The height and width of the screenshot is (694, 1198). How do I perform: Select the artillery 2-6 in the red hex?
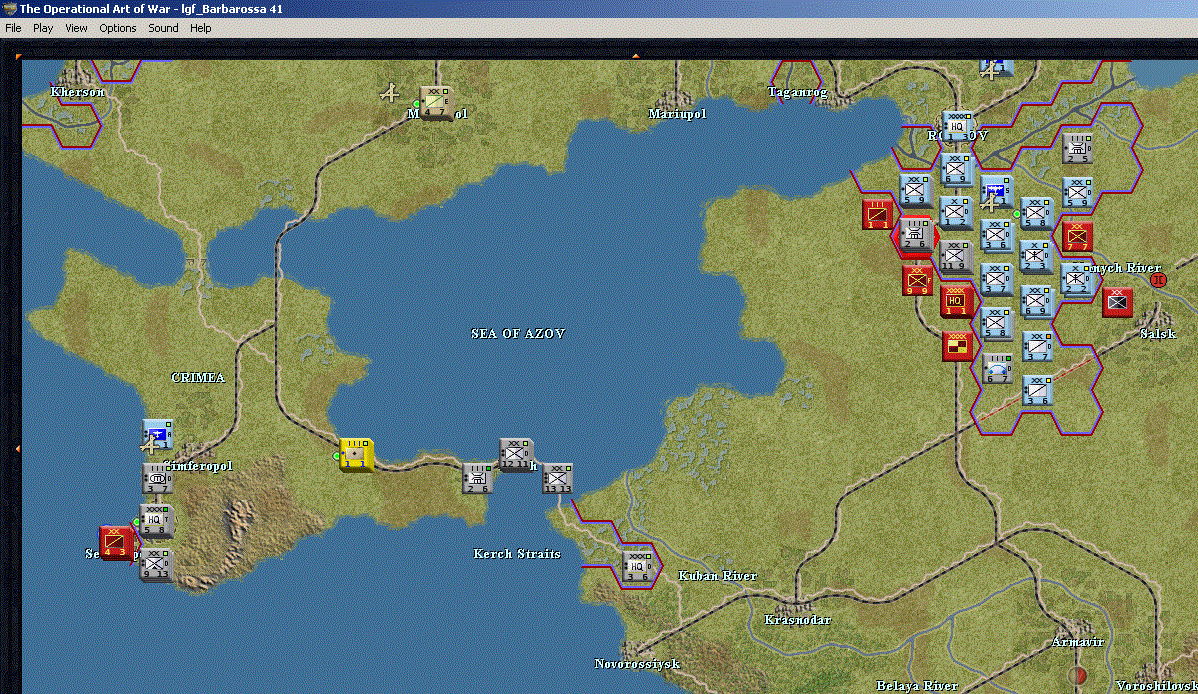[x=915, y=234]
